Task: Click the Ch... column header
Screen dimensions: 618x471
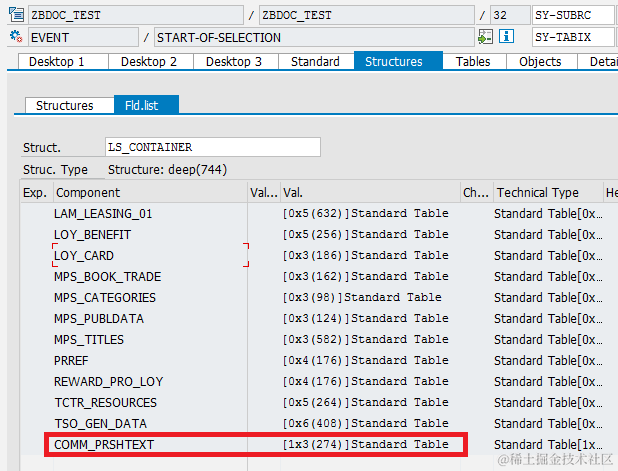Action: click(476, 192)
